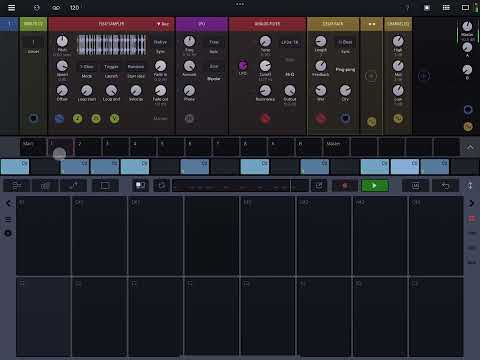Start playback with the green play button
This screenshot has height=360, width=480.
coord(375,185)
